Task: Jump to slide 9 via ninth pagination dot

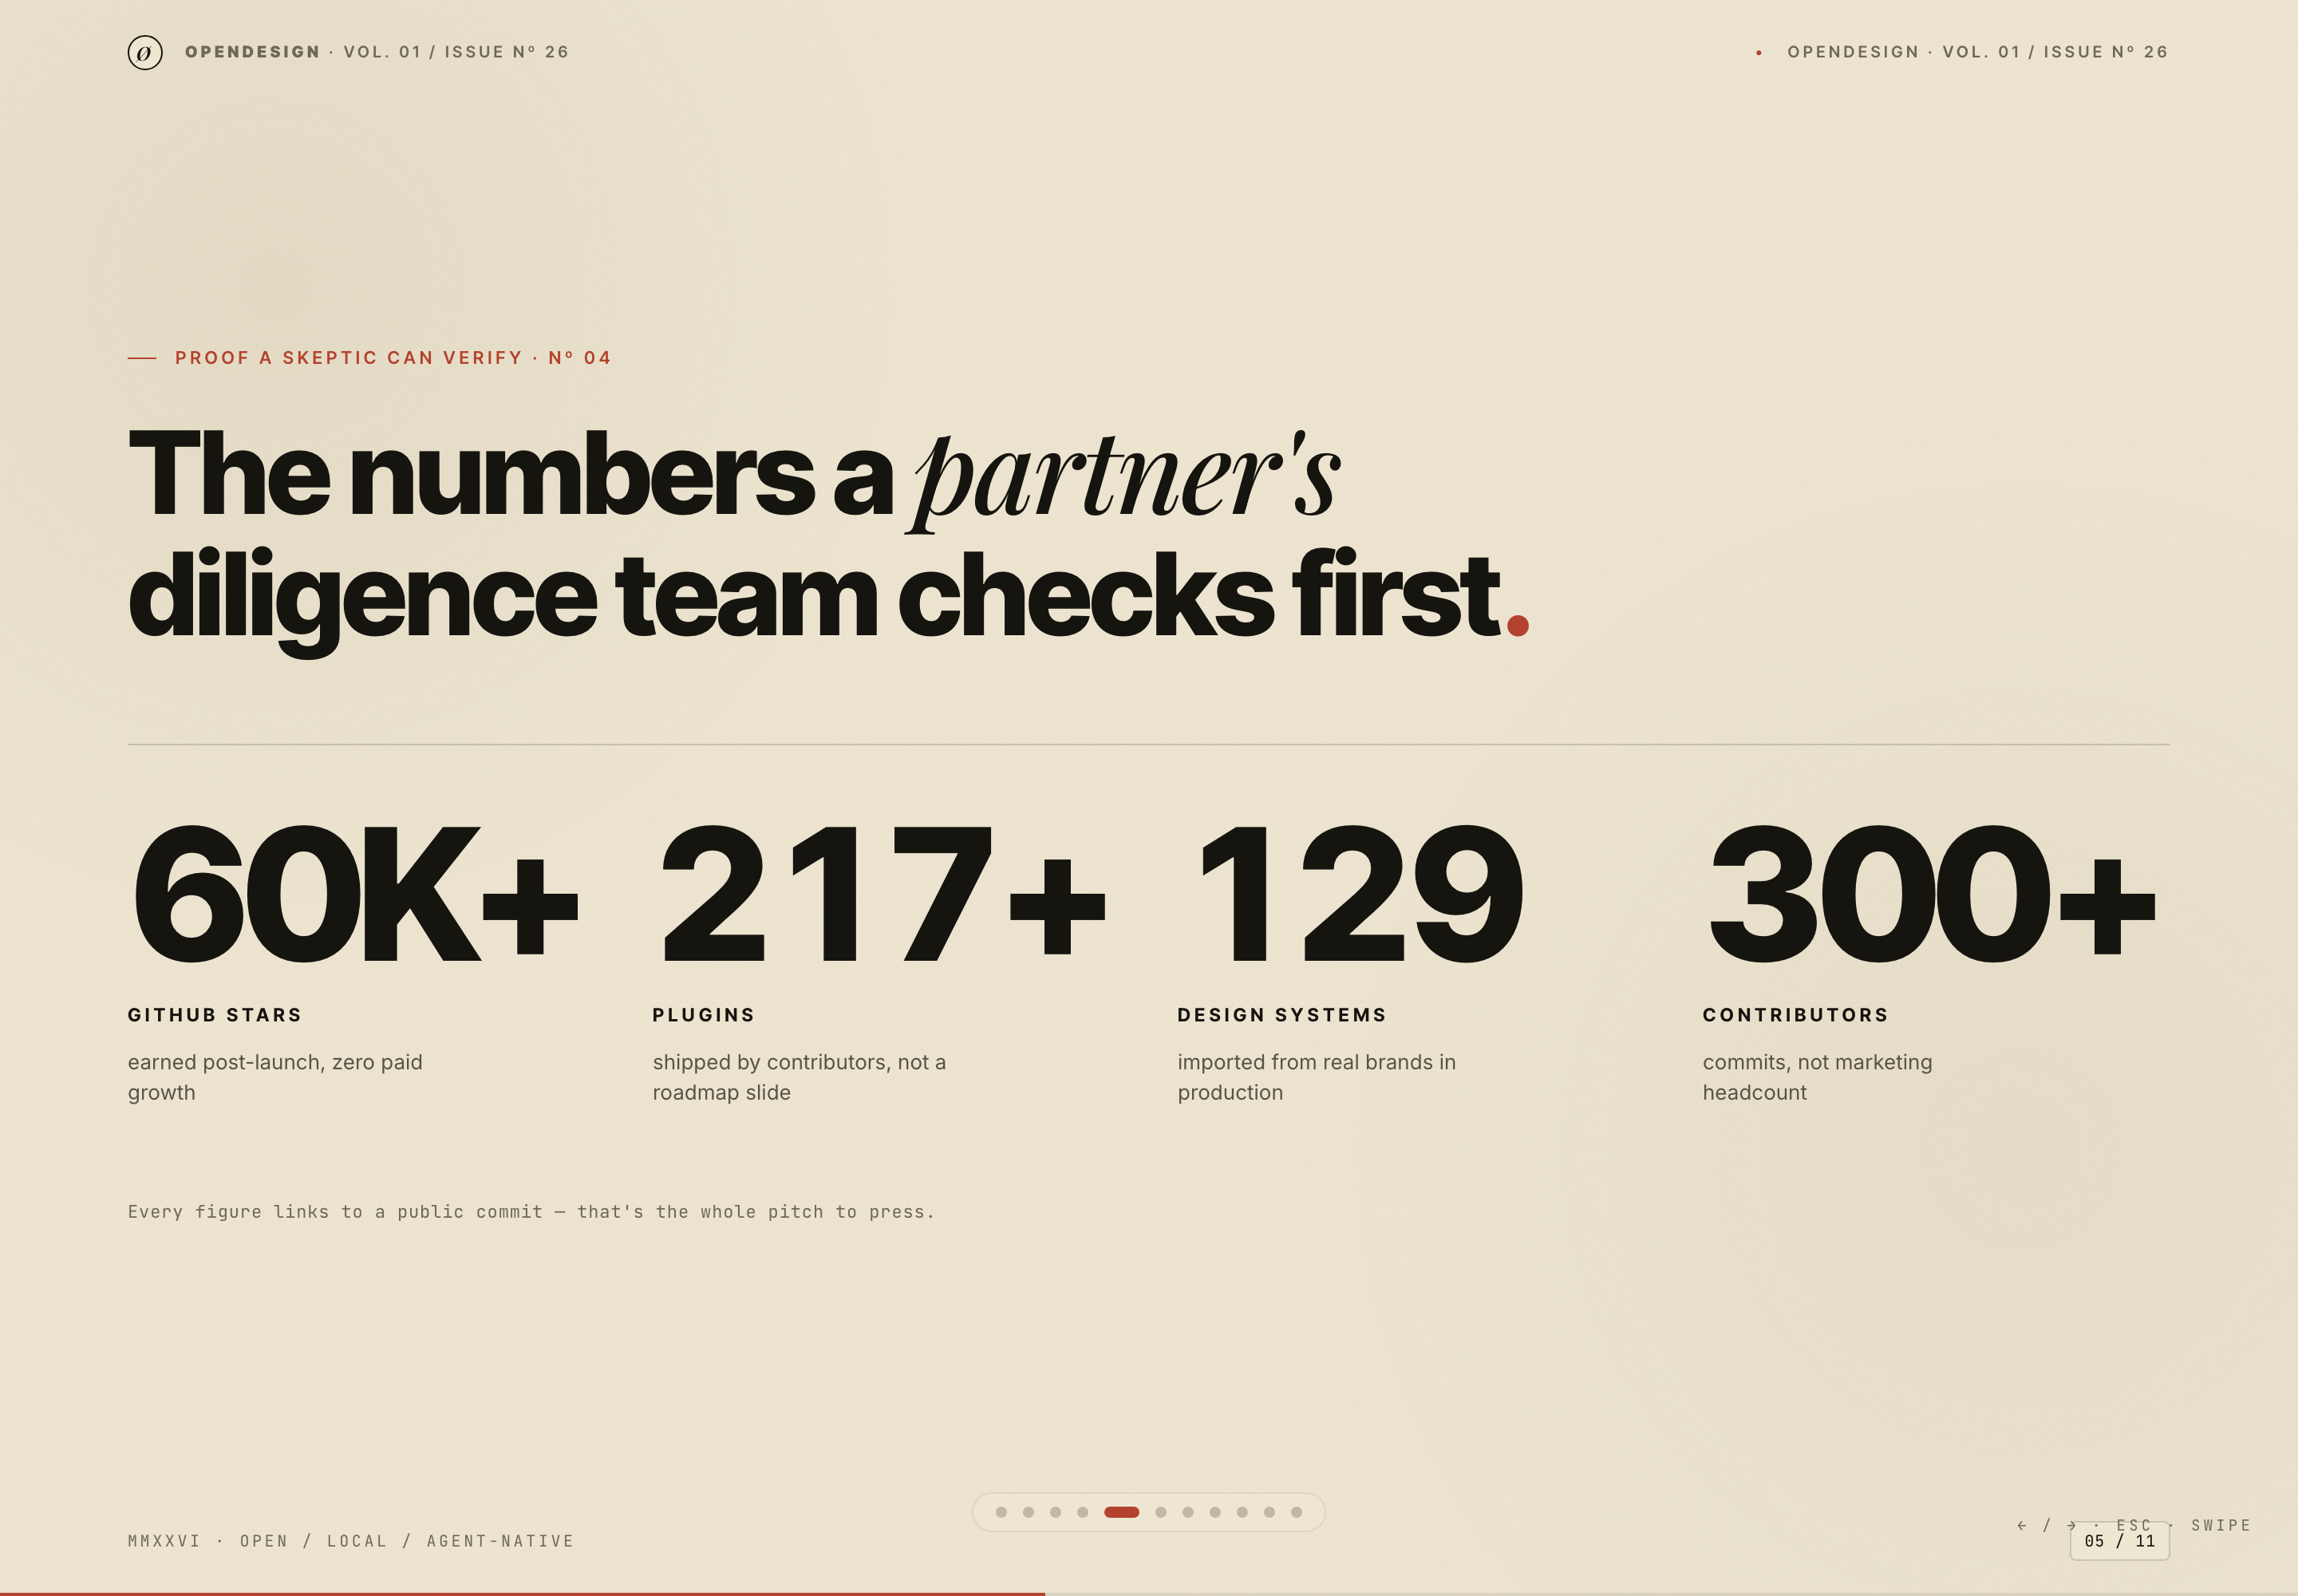Action: 1242,1512
